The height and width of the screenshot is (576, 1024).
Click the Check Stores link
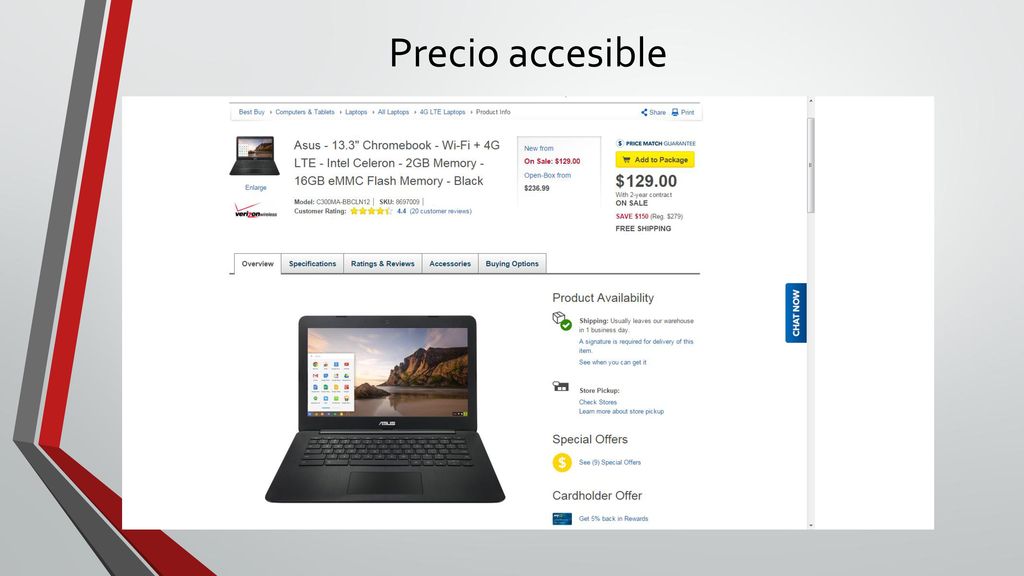[598, 402]
